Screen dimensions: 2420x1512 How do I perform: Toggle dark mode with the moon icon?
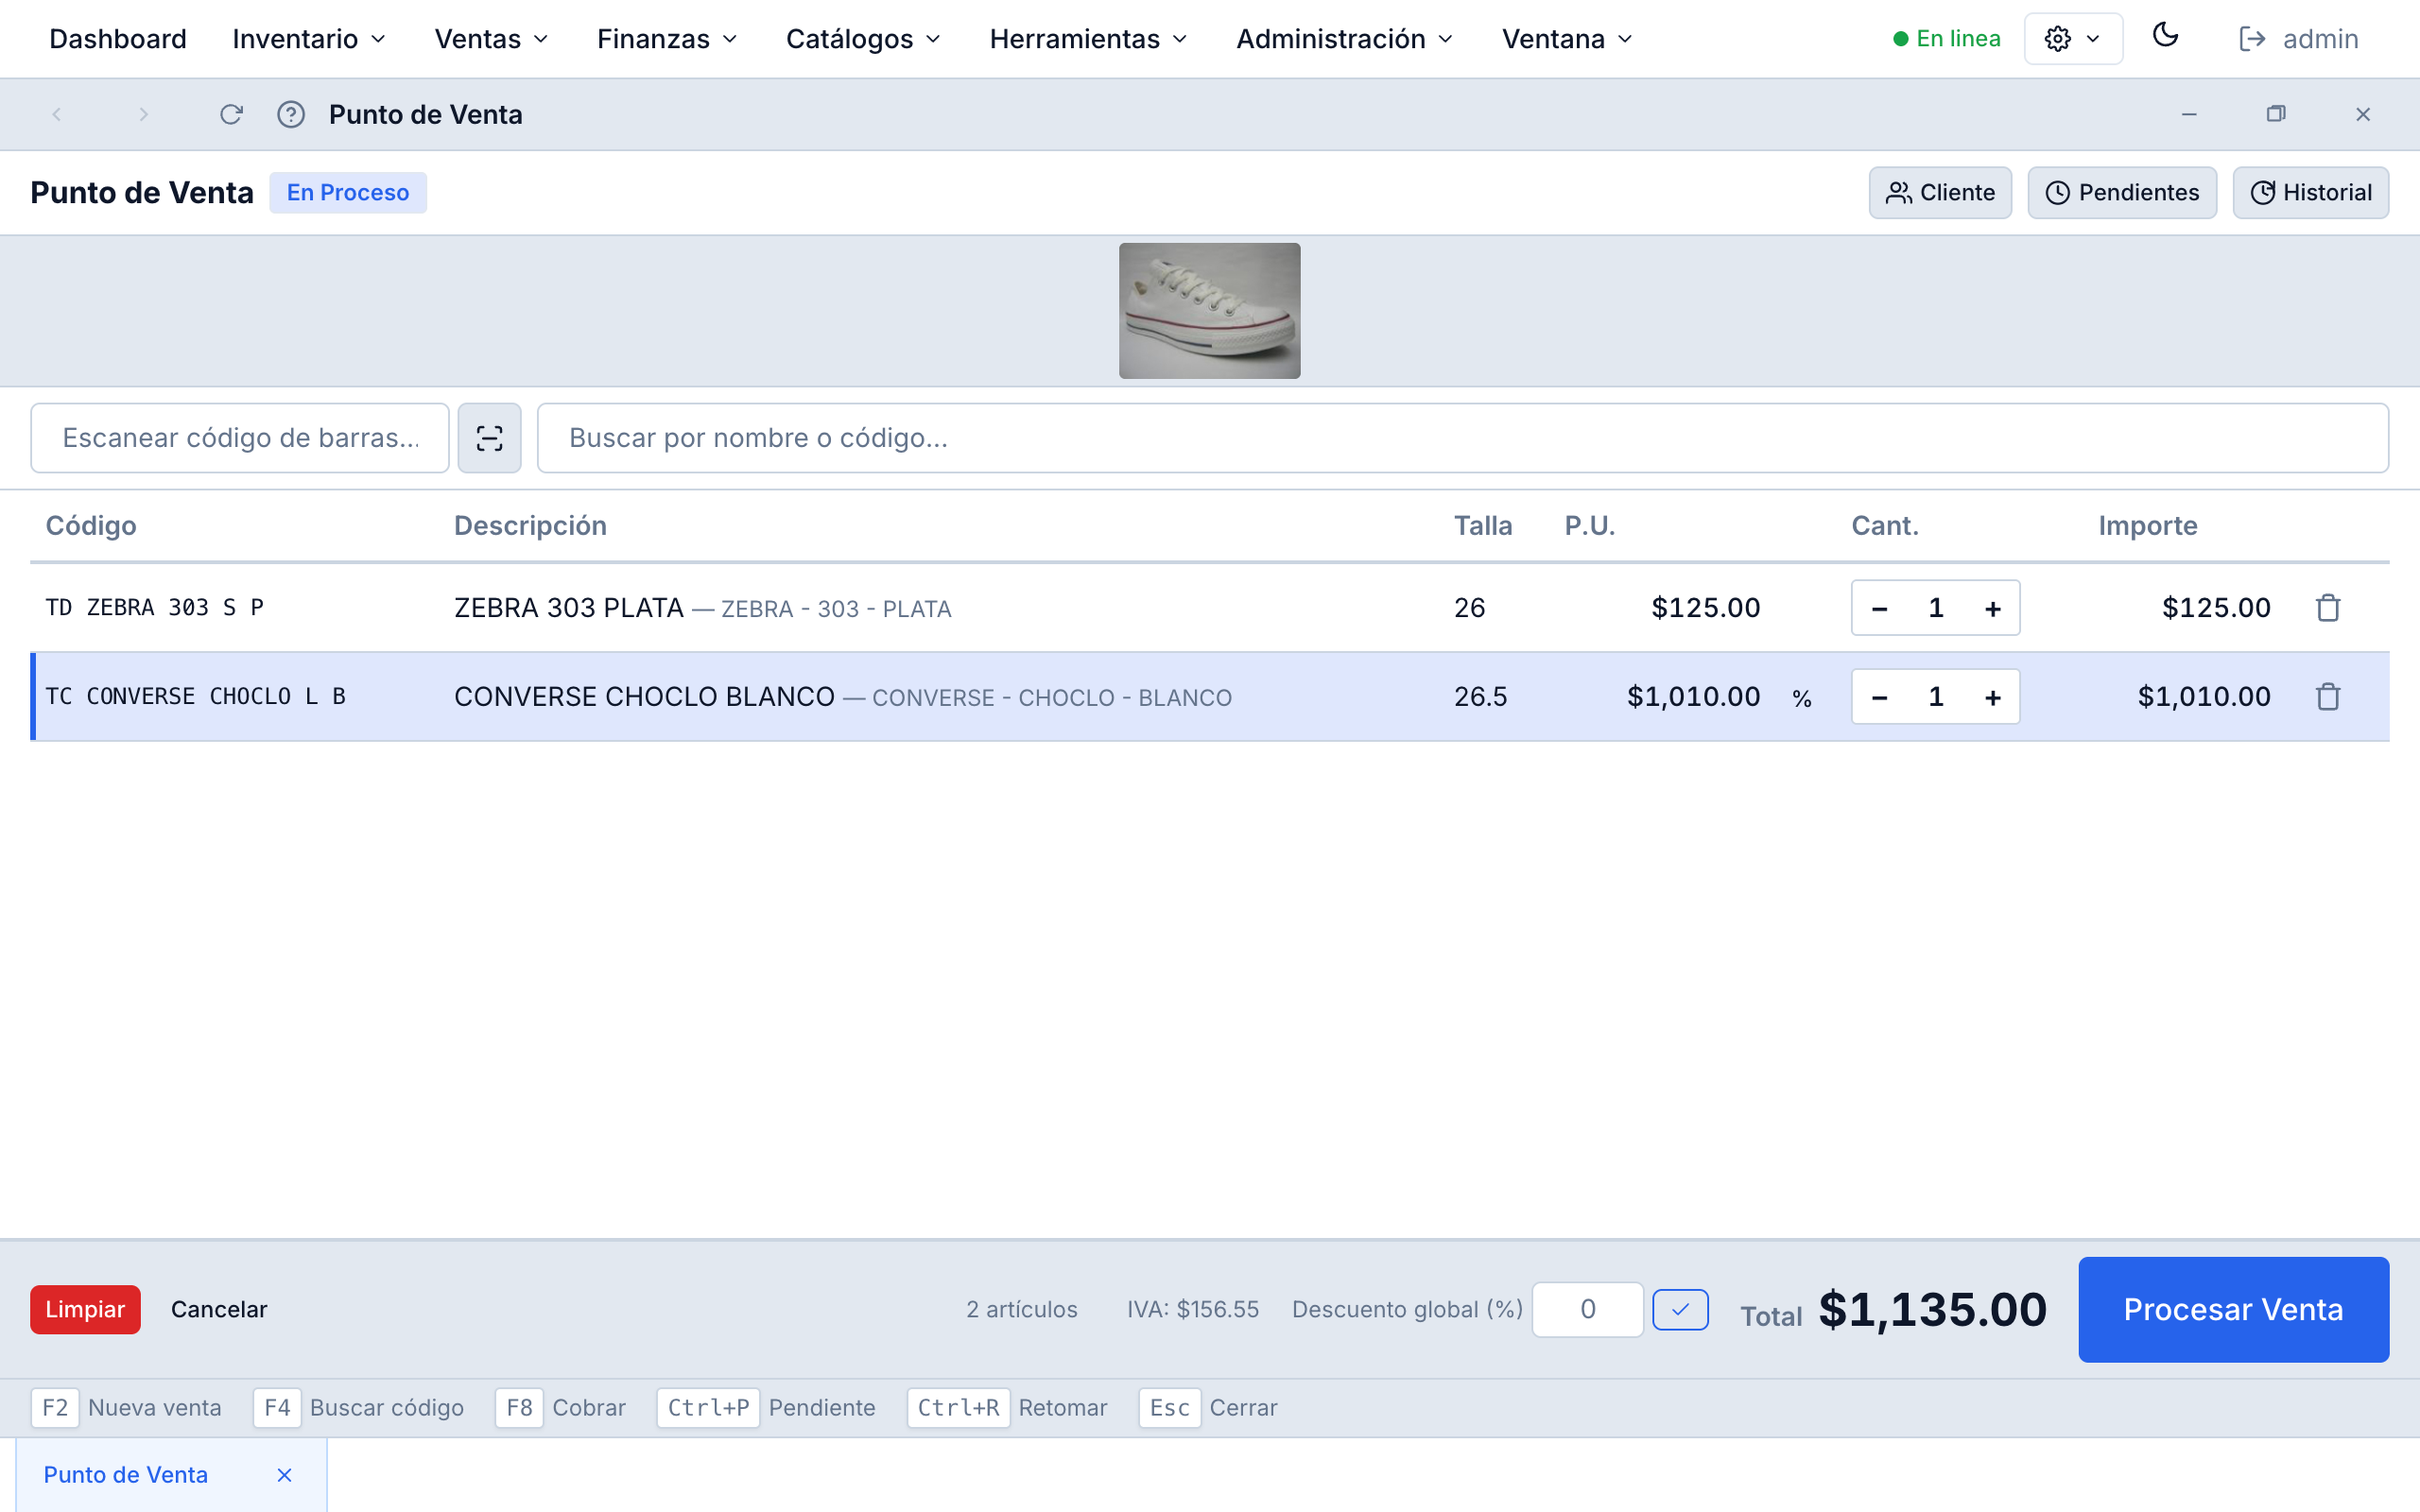tap(2166, 37)
